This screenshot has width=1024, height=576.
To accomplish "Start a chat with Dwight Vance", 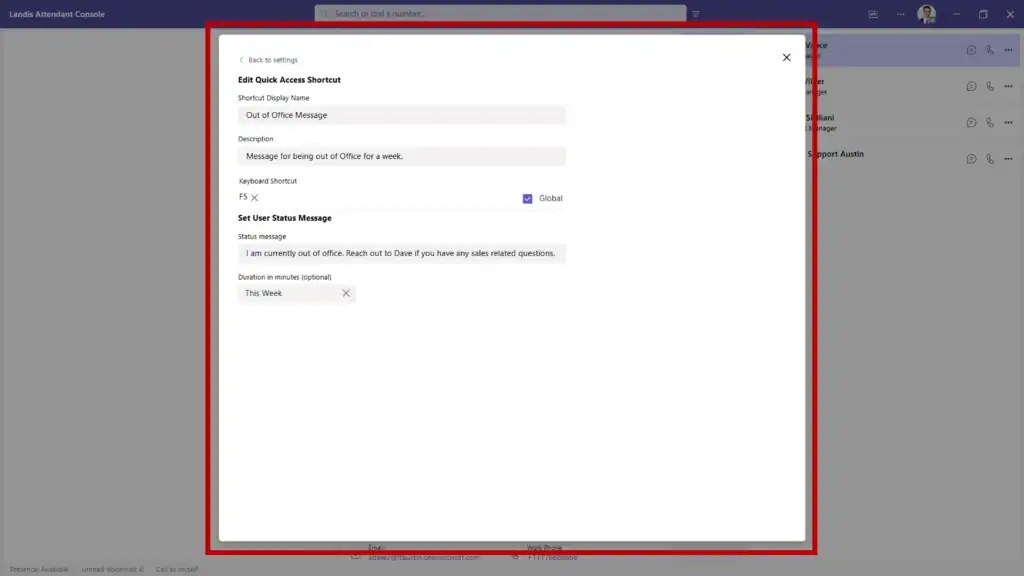I will pos(971,49).
